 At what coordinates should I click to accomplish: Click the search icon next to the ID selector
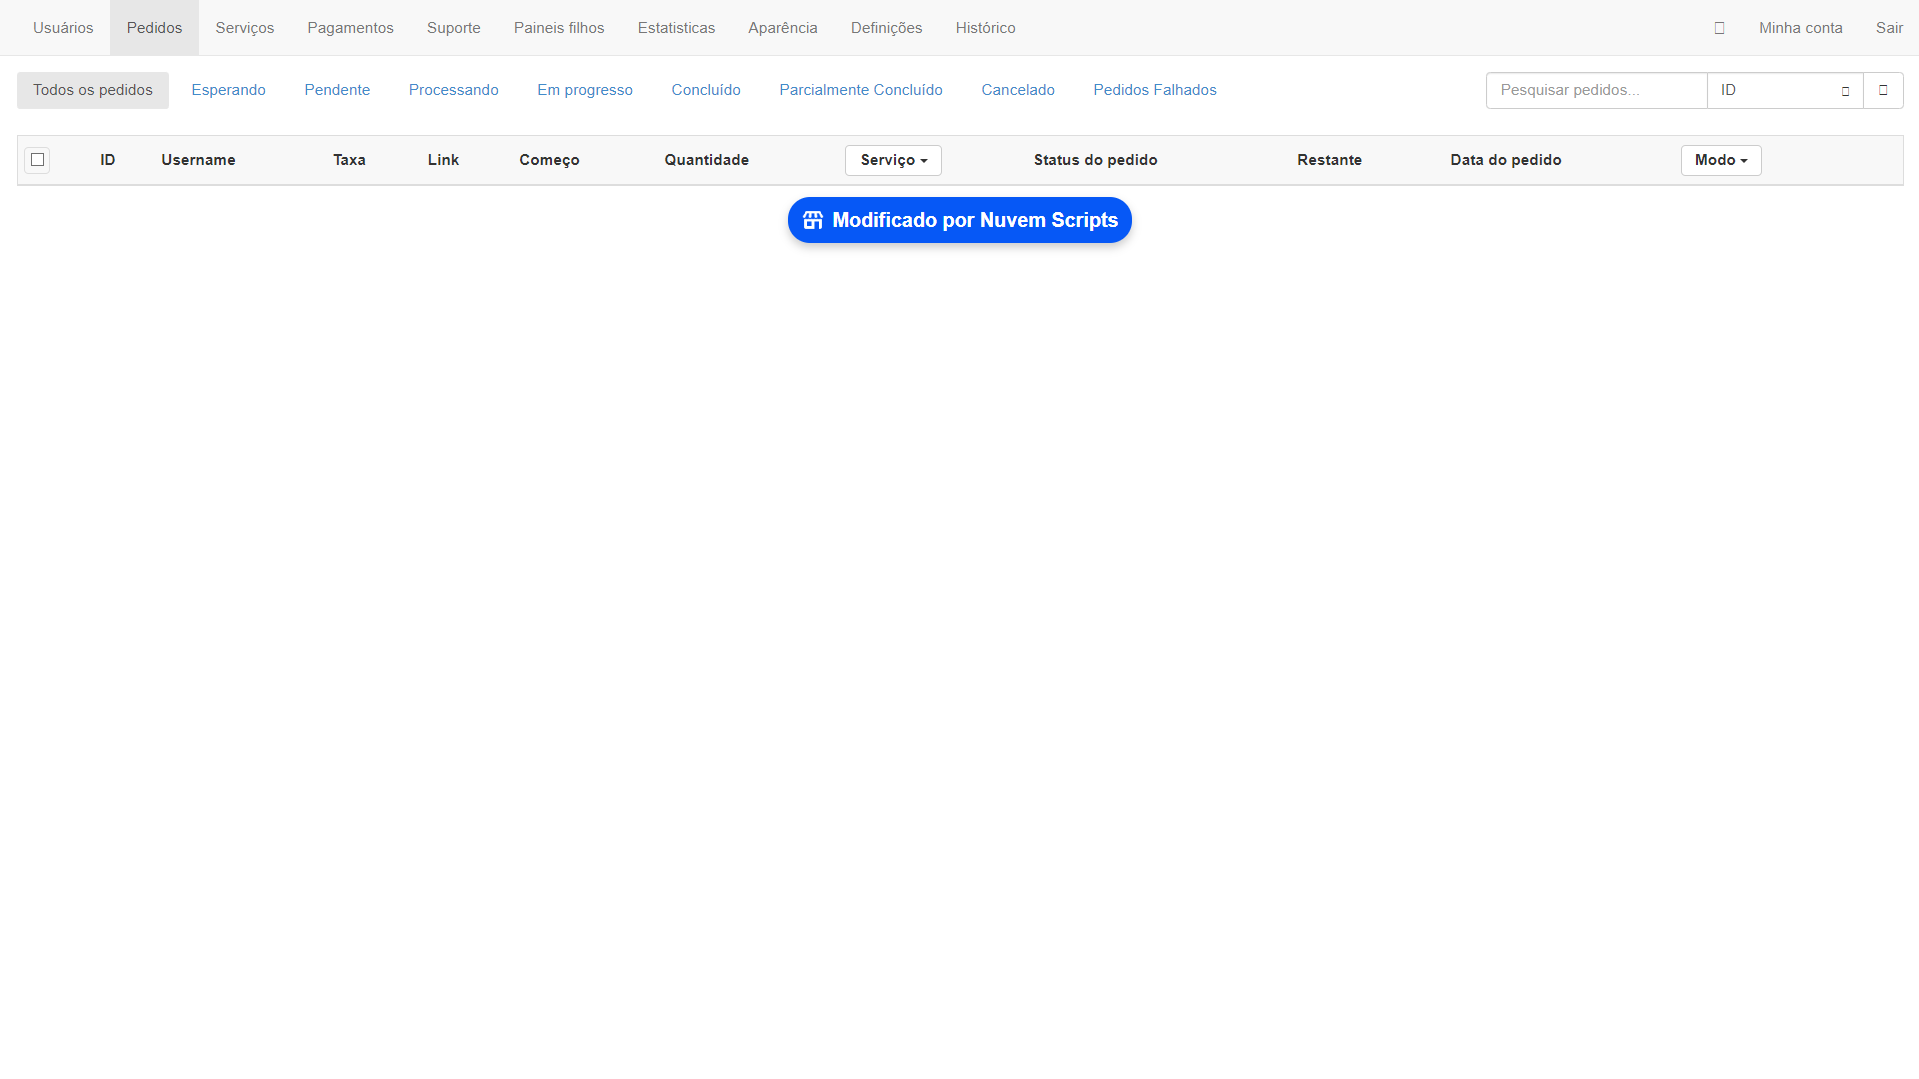(1884, 90)
